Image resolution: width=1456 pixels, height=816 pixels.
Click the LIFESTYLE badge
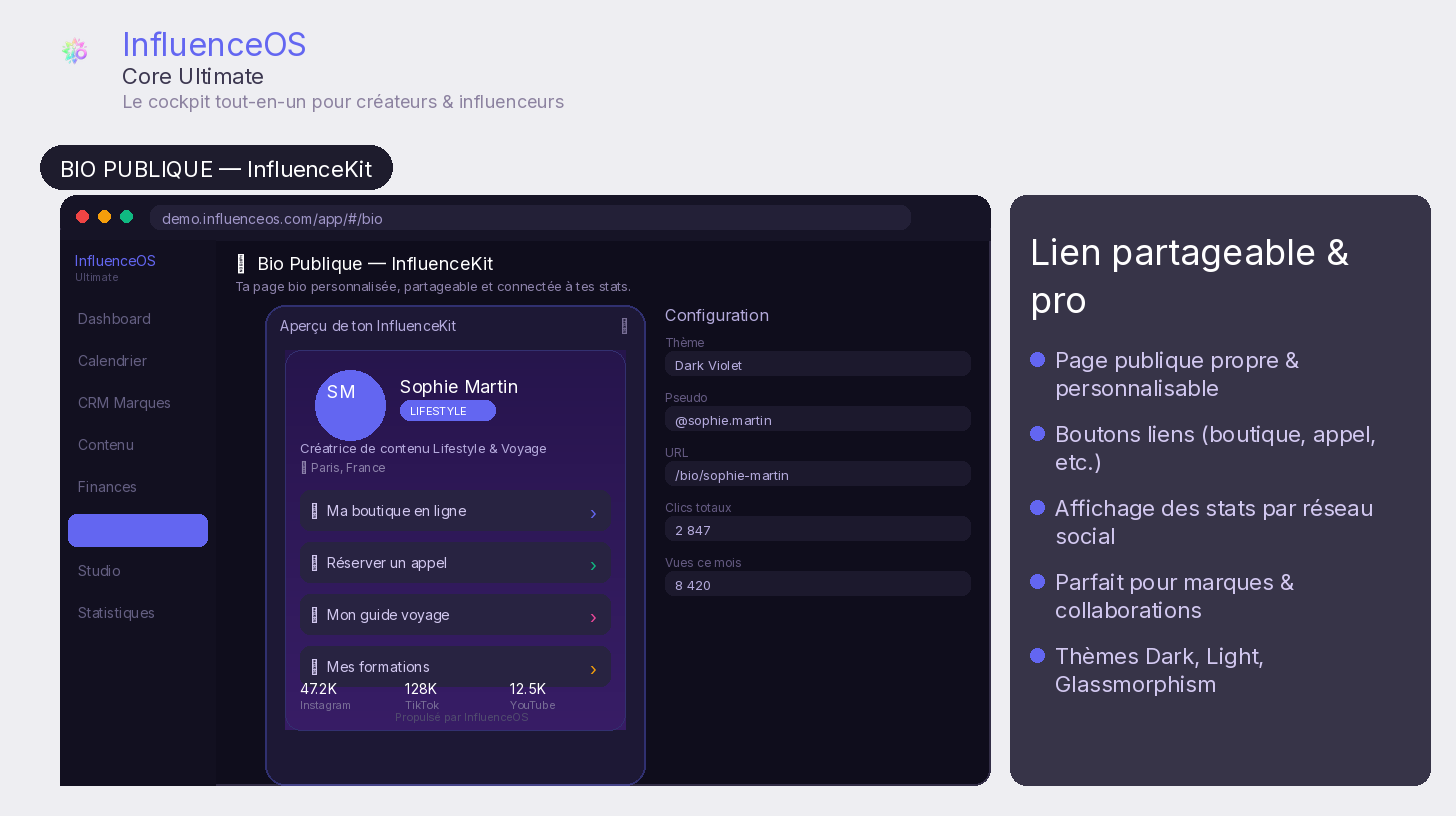click(x=447, y=411)
